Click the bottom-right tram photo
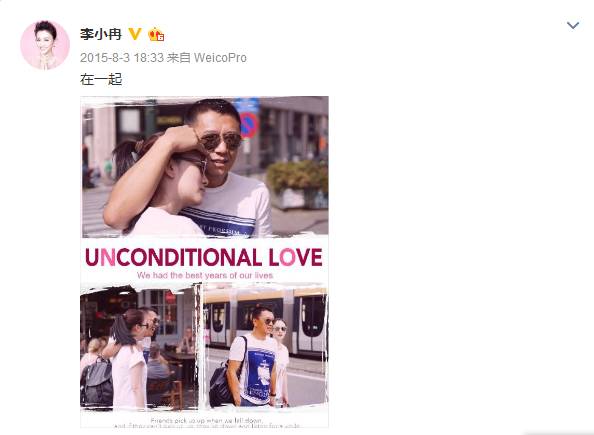Image resolution: width=594 pixels, height=435 pixels. click(x=266, y=346)
